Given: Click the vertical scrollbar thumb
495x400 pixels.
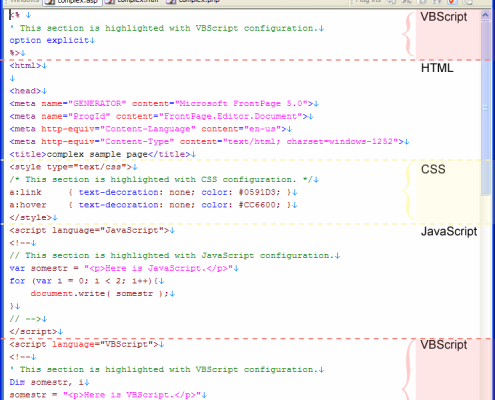Looking at the screenshot, I should click(485, 107).
